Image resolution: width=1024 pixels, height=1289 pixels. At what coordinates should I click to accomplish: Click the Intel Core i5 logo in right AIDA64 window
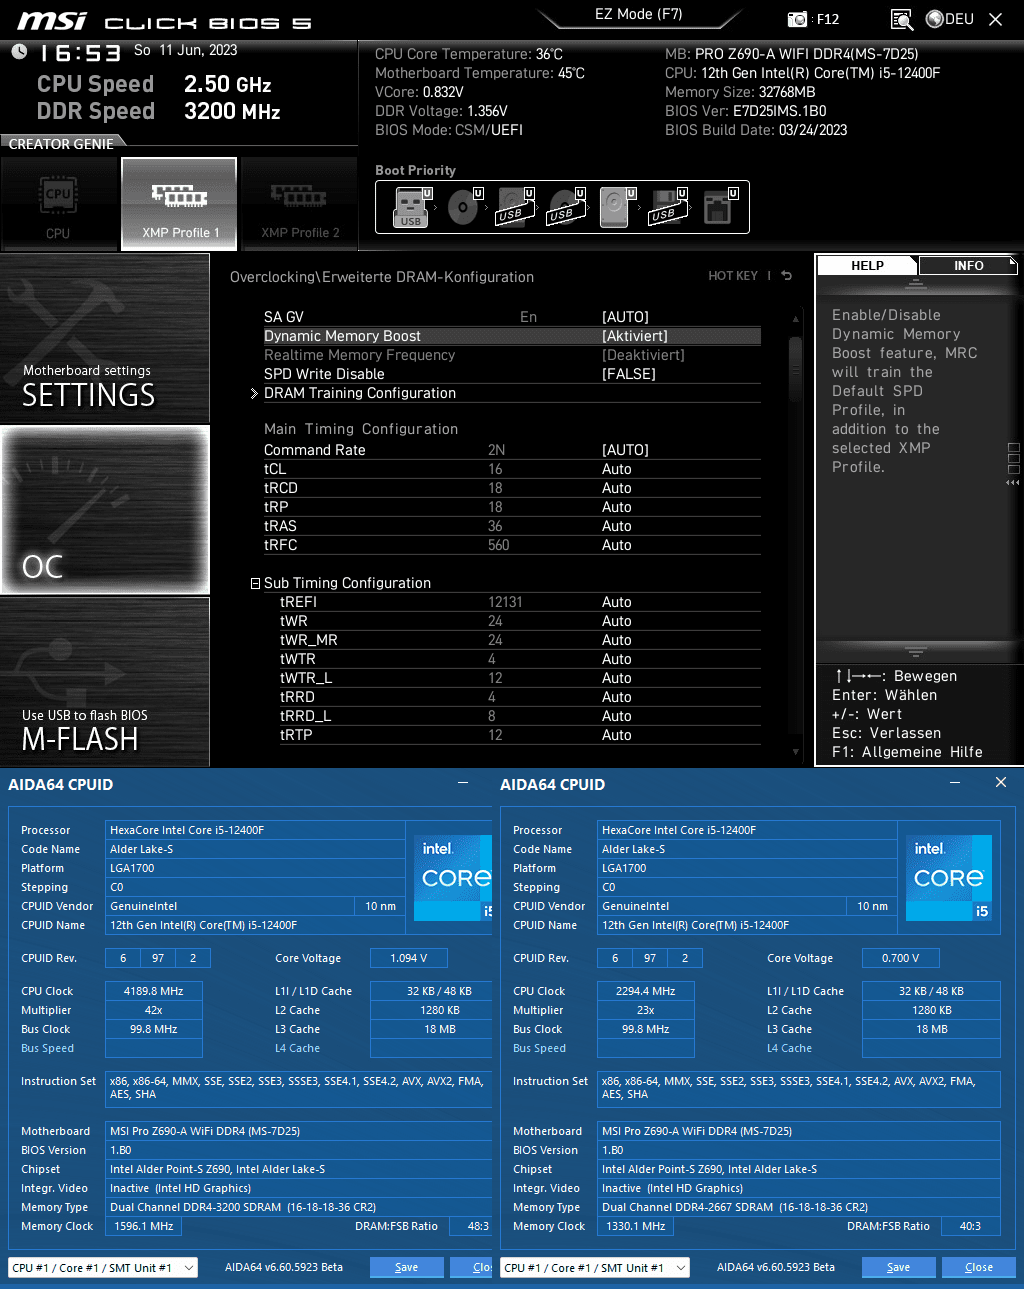coord(948,877)
